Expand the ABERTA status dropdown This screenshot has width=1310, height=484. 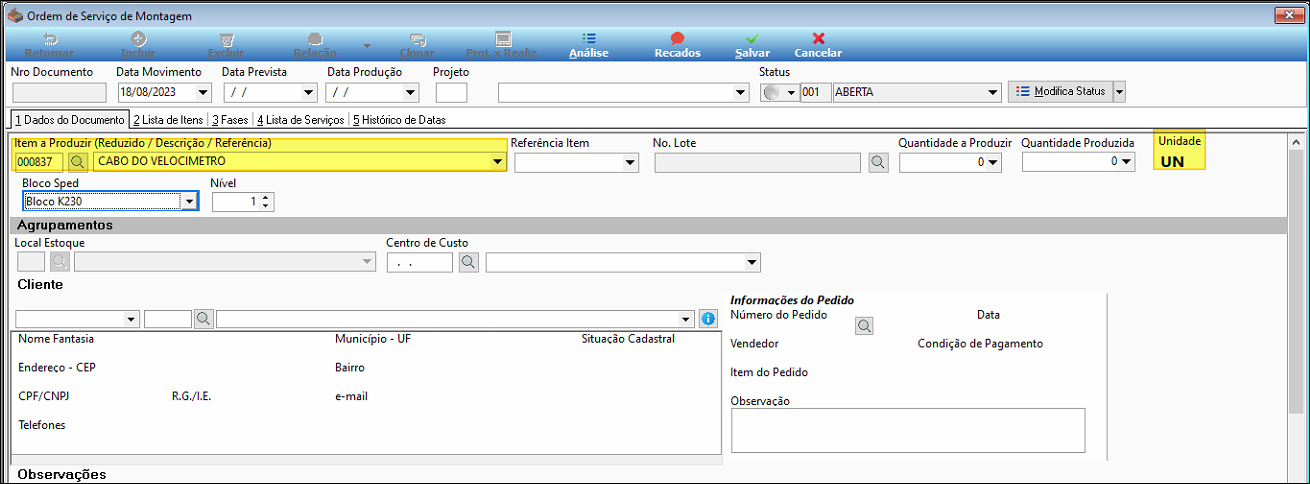coord(993,93)
